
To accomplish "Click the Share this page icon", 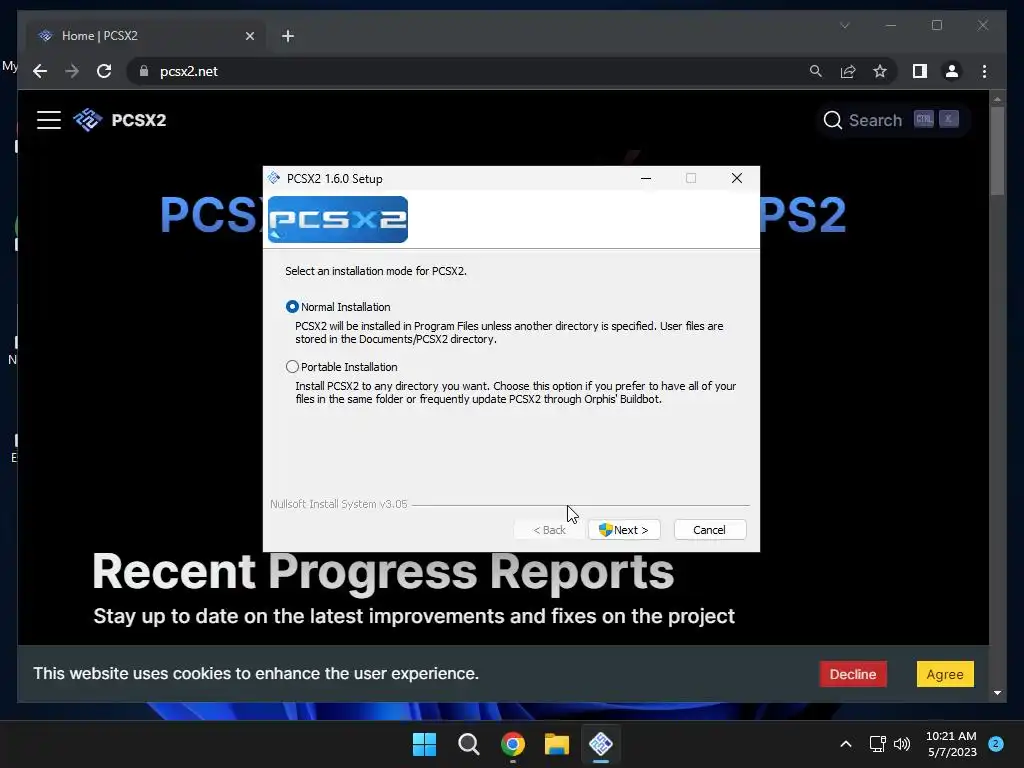I will coord(848,71).
